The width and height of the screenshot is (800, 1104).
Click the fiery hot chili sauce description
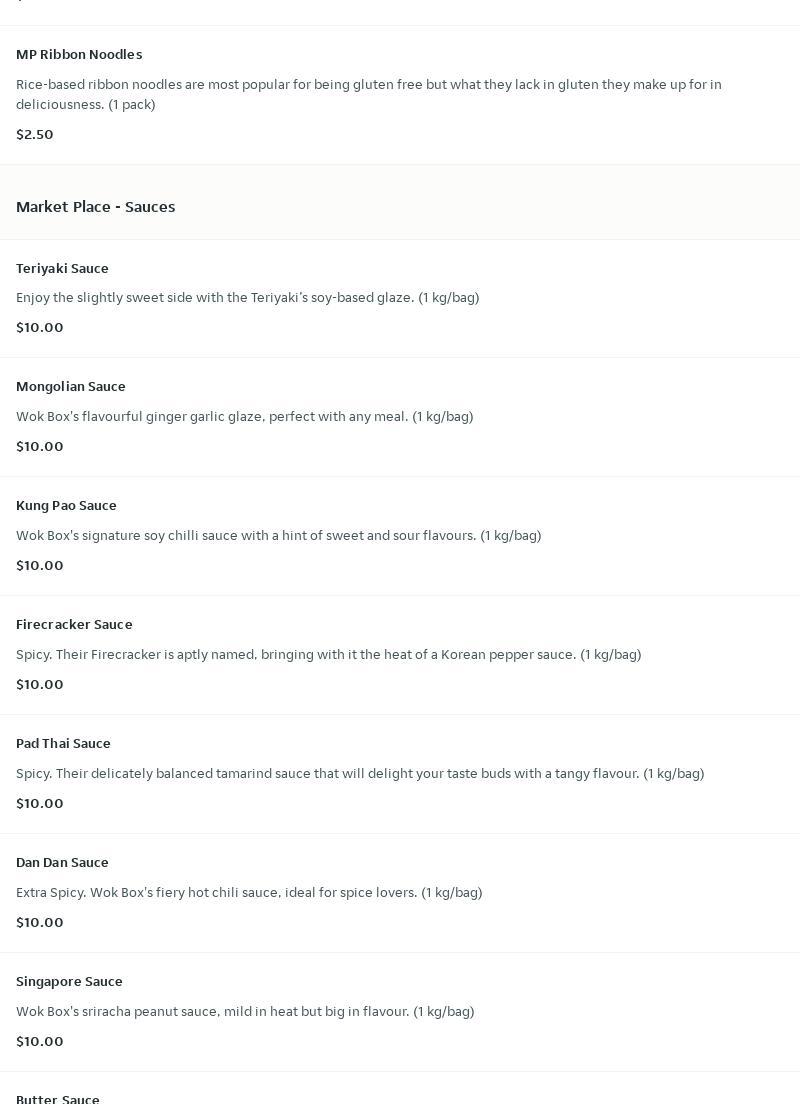pos(249,893)
